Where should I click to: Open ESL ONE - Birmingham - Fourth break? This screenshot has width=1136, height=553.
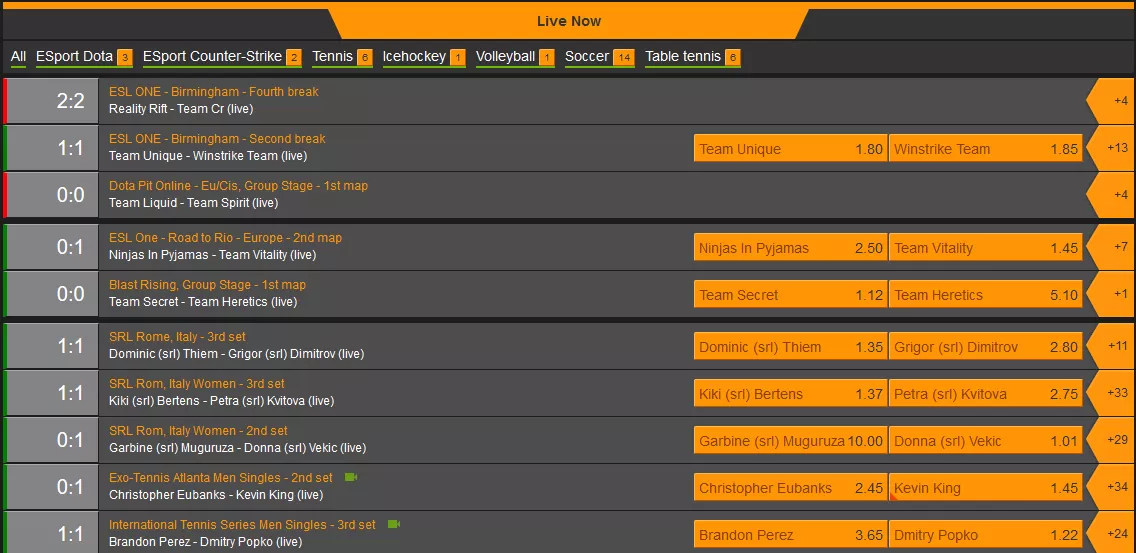click(214, 92)
